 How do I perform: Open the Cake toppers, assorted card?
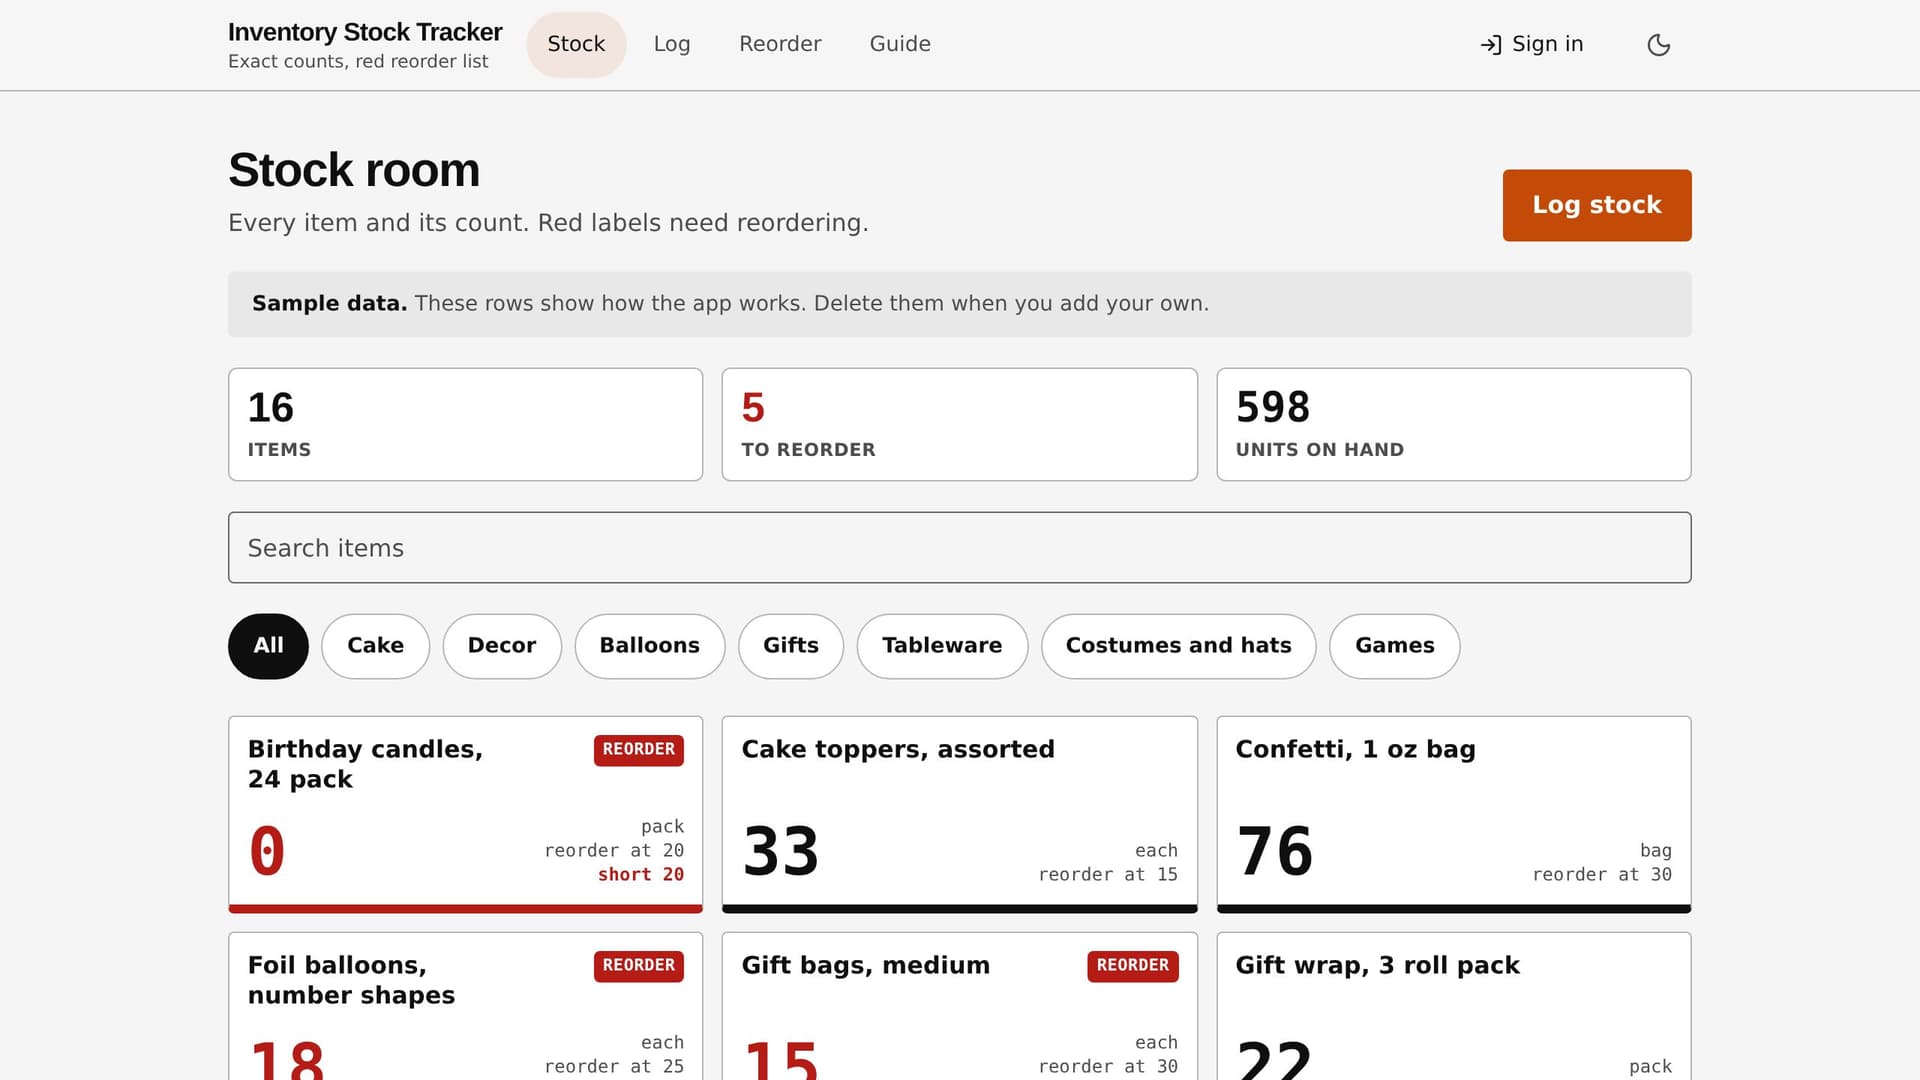960,814
